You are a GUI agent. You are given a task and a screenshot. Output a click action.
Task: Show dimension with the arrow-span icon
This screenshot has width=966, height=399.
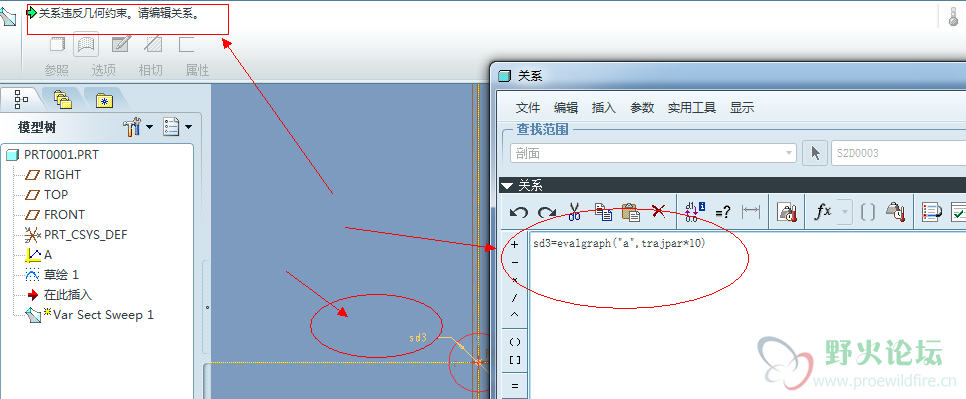[751, 212]
